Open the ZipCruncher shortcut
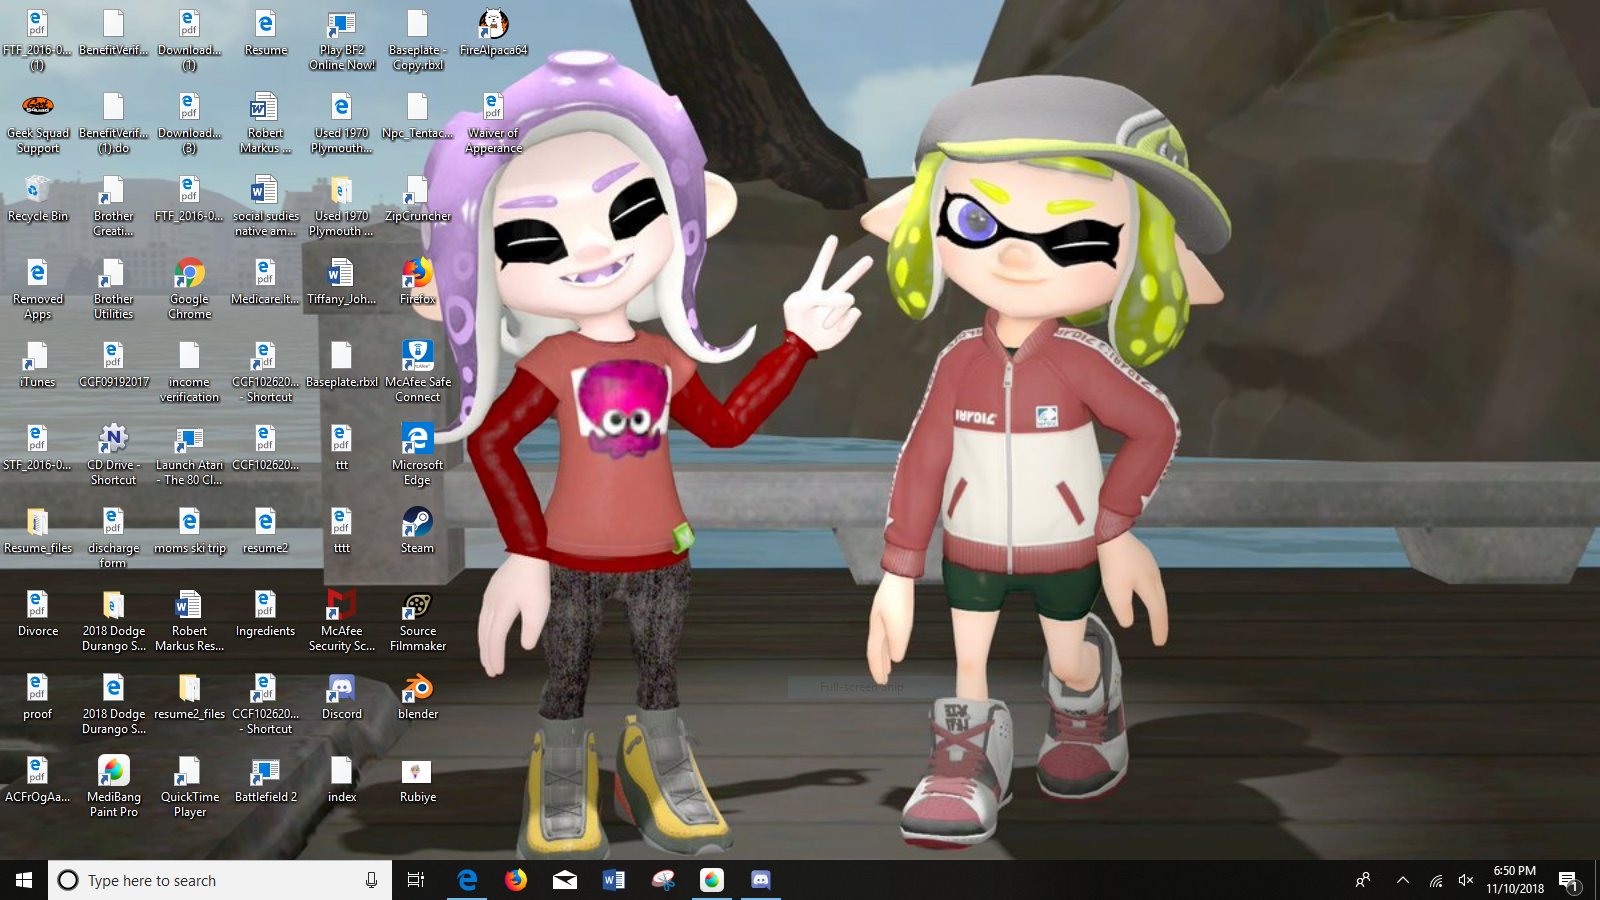The image size is (1600, 900). point(417,198)
